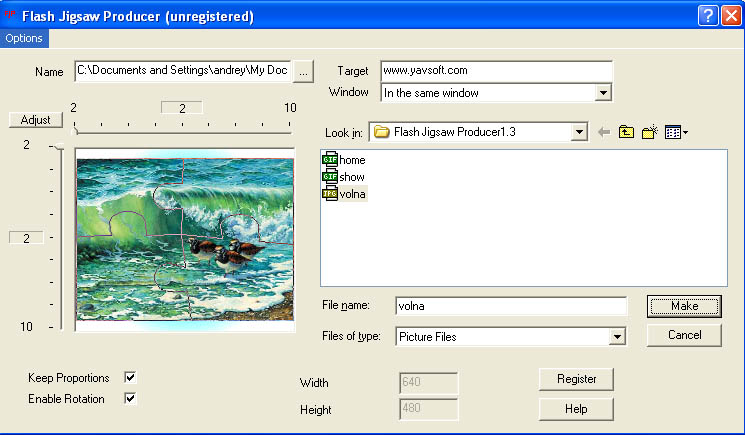The image size is (745, 435).
Task: Toggle the Enable Rotation checkbox
Action: tap(130, 398)
